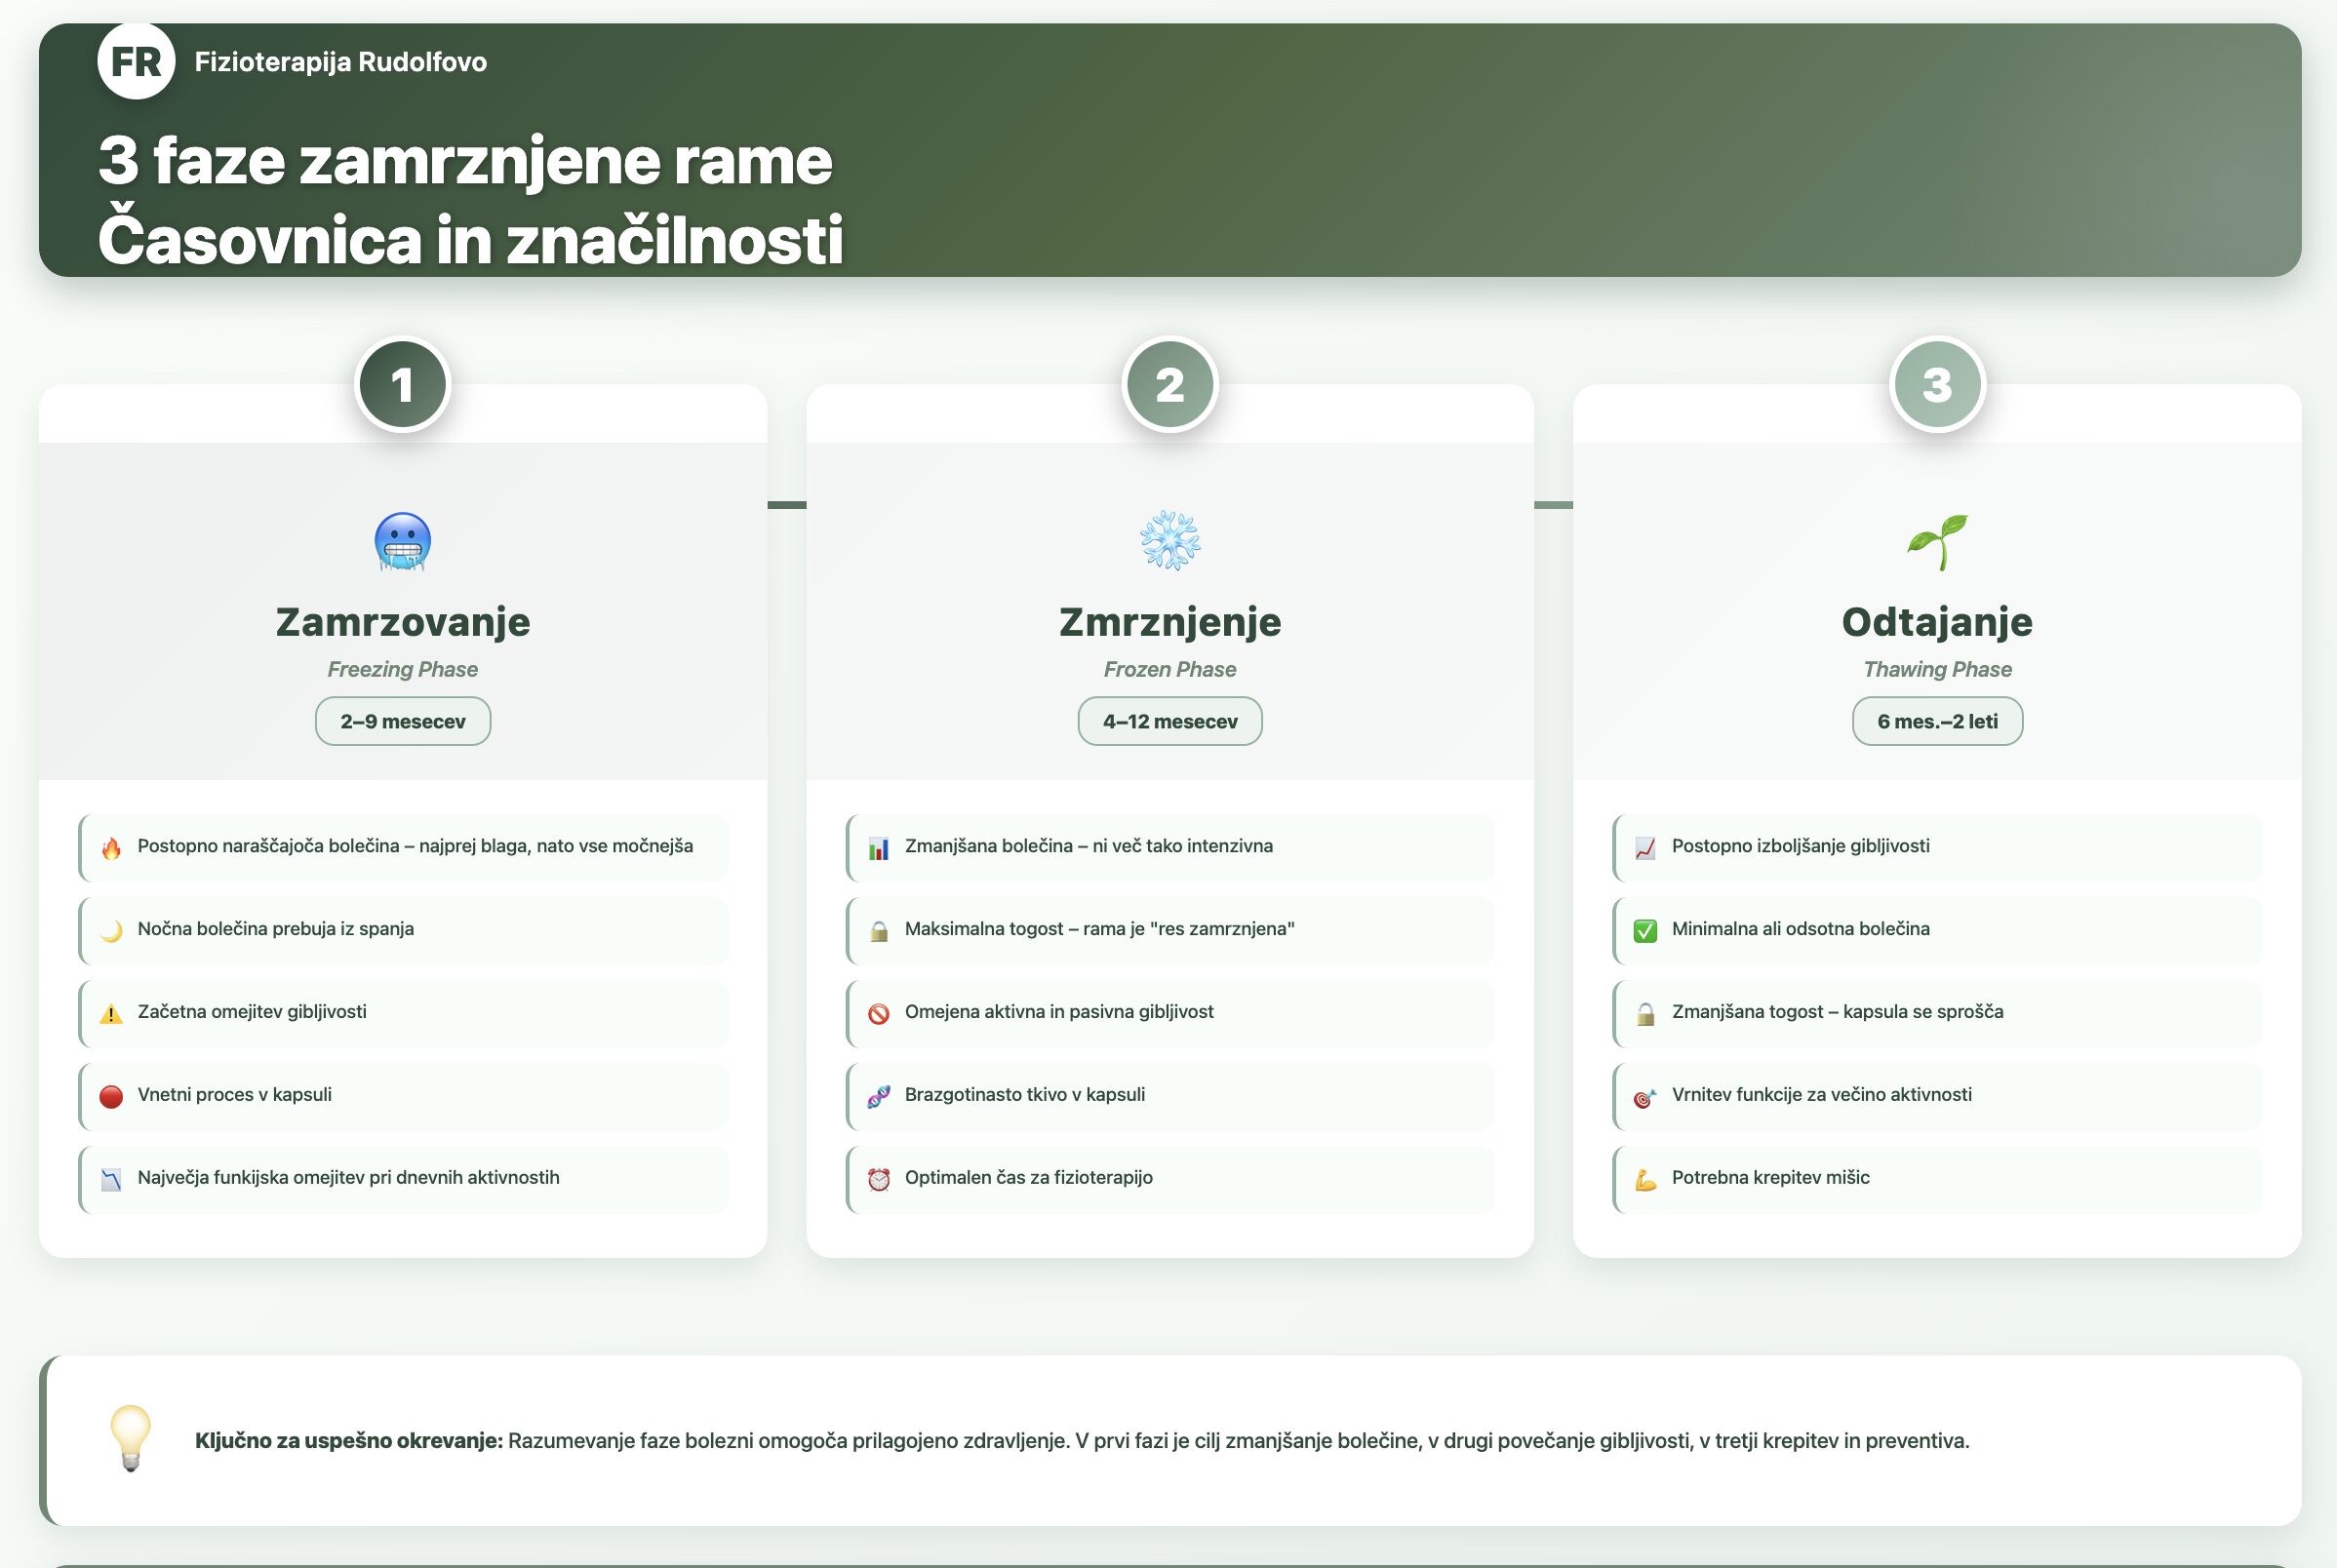Click the FR logo circle
Image resolution: width=2337 pixels, height=1568 pixels.
pyautogui.click(x=136, y=61)
